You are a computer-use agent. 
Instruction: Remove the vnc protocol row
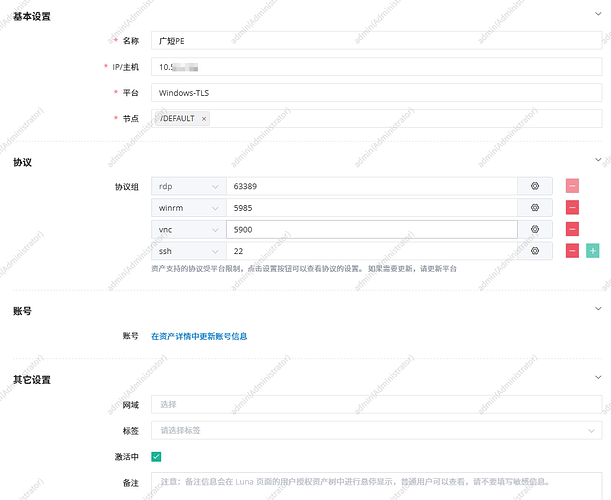click(573, 229)
